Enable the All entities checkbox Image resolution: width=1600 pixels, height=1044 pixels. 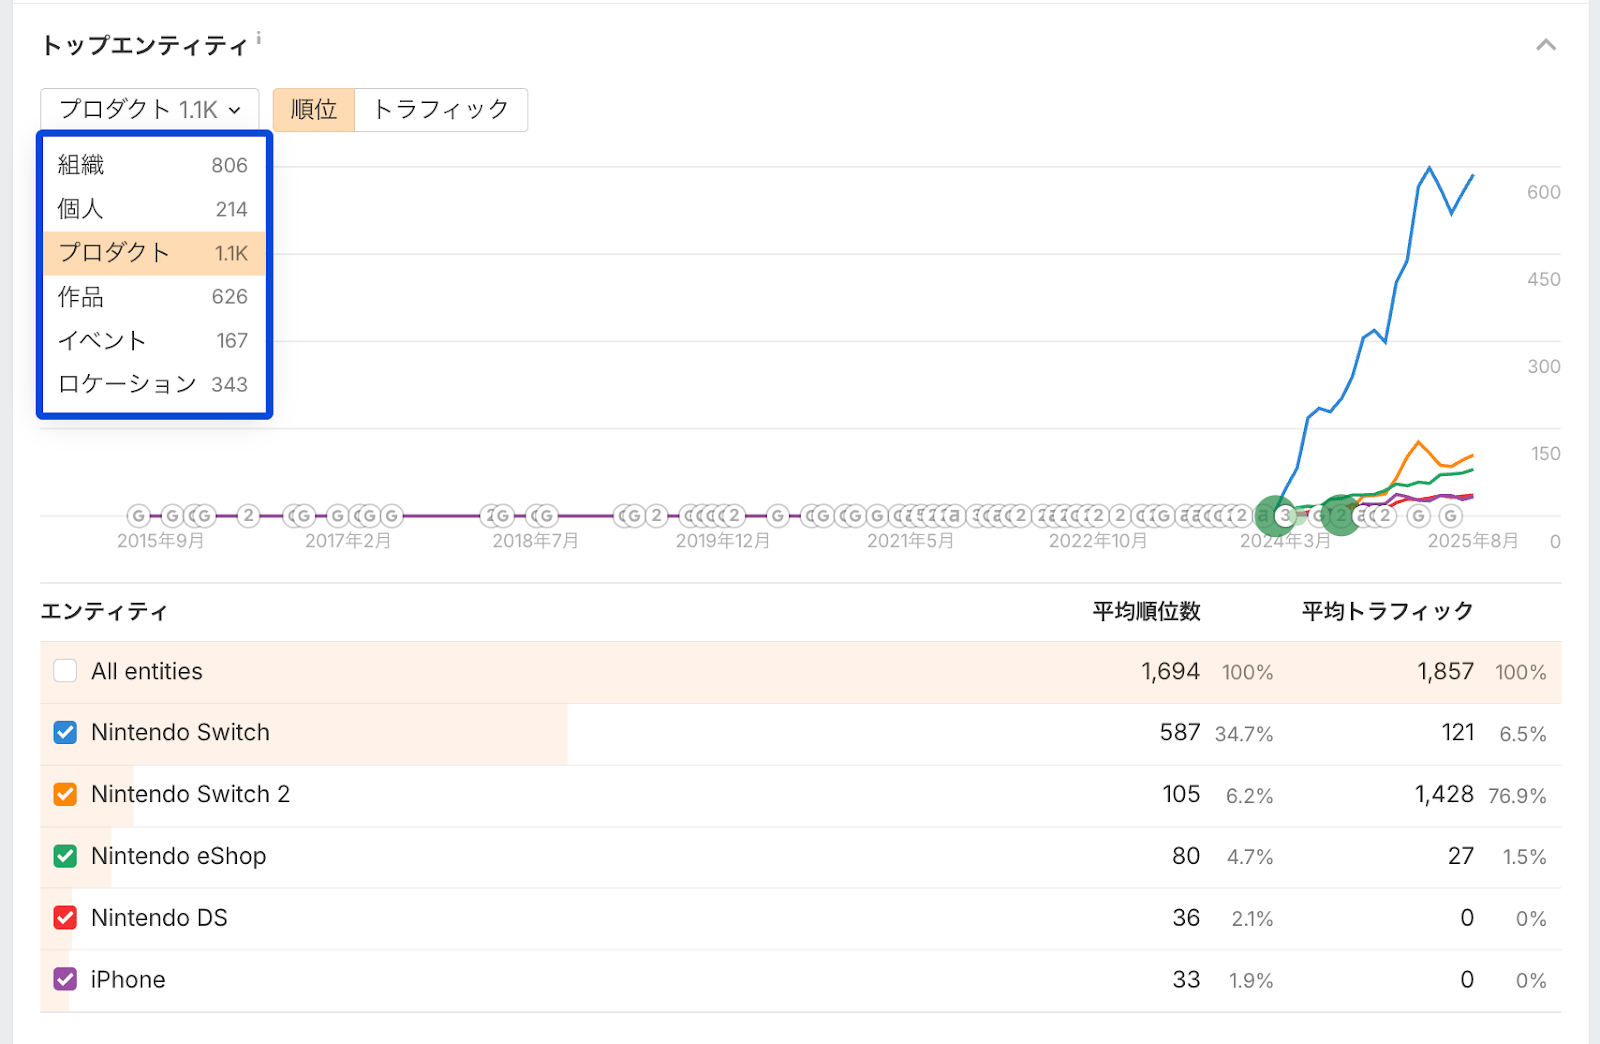click(x=65, y=671)
